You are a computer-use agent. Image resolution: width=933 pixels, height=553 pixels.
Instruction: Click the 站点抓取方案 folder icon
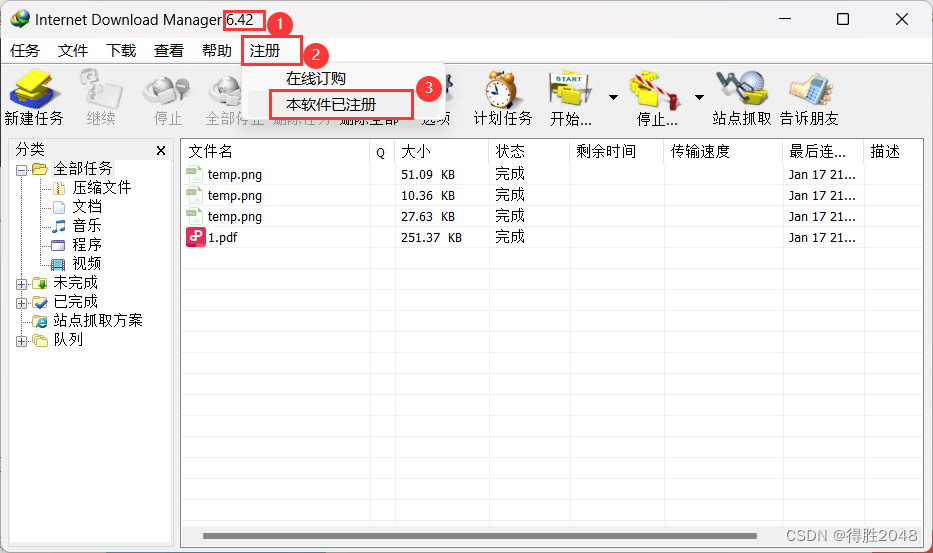[x=40, y=321]
